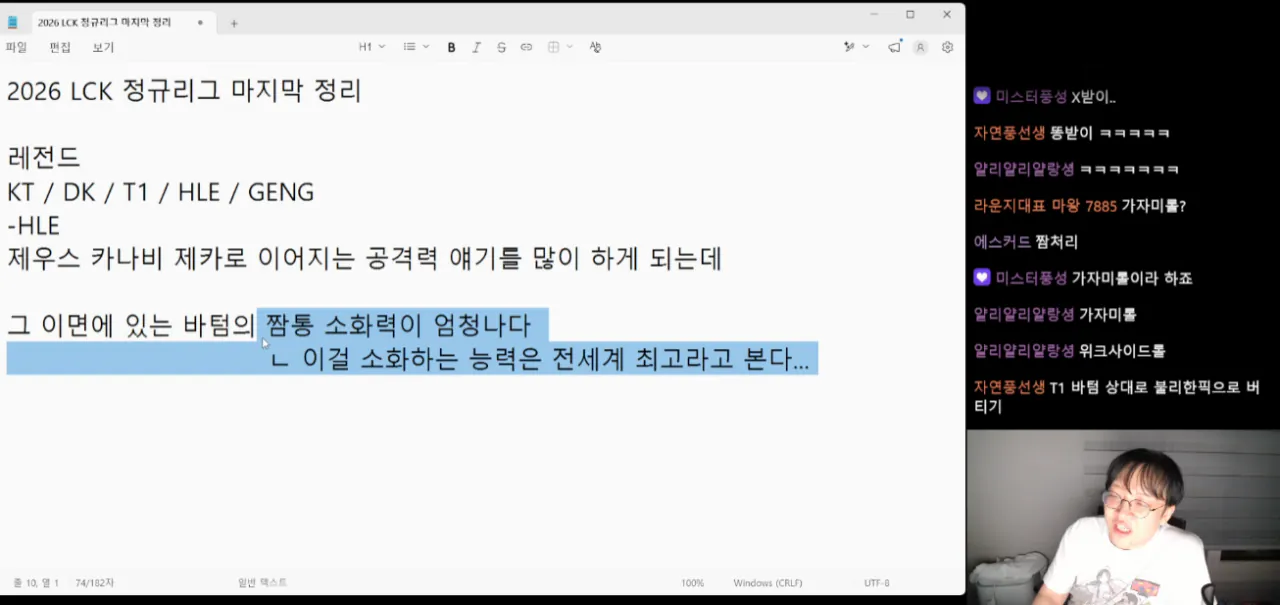Screen dimensions: 1280x605
Task: Click Windows (CRLF) line ending indicator
Action: coord(767,583)
